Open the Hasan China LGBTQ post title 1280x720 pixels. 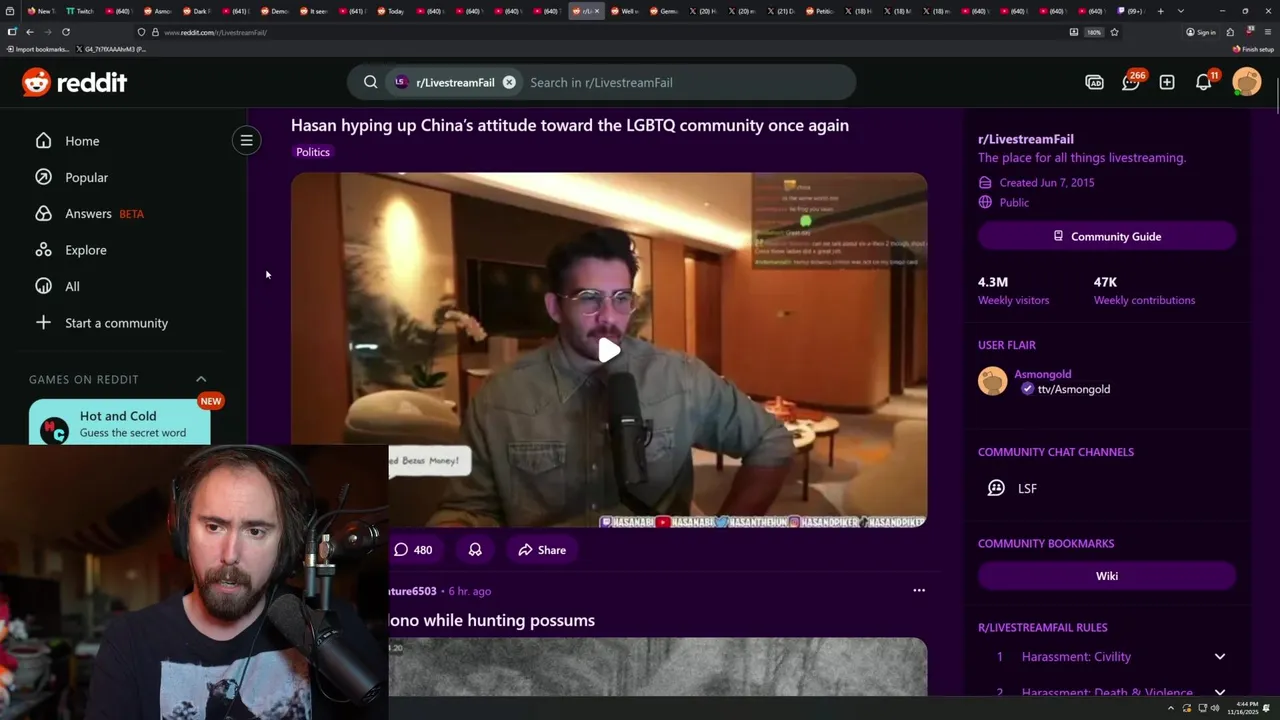(x=570, y=125)
